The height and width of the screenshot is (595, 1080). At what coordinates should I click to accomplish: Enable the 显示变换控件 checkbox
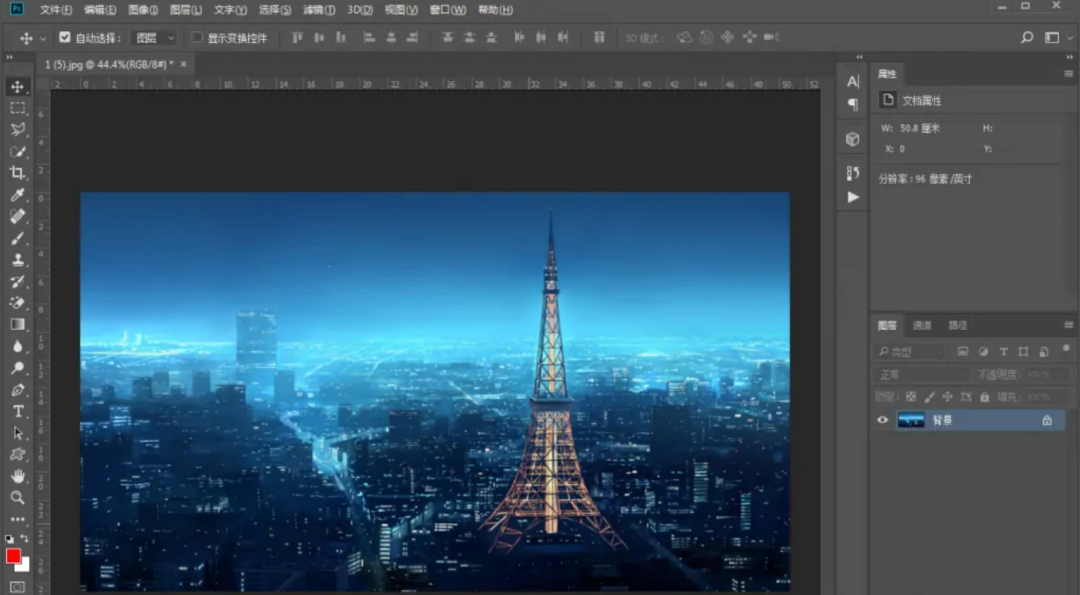pos(197,38)
